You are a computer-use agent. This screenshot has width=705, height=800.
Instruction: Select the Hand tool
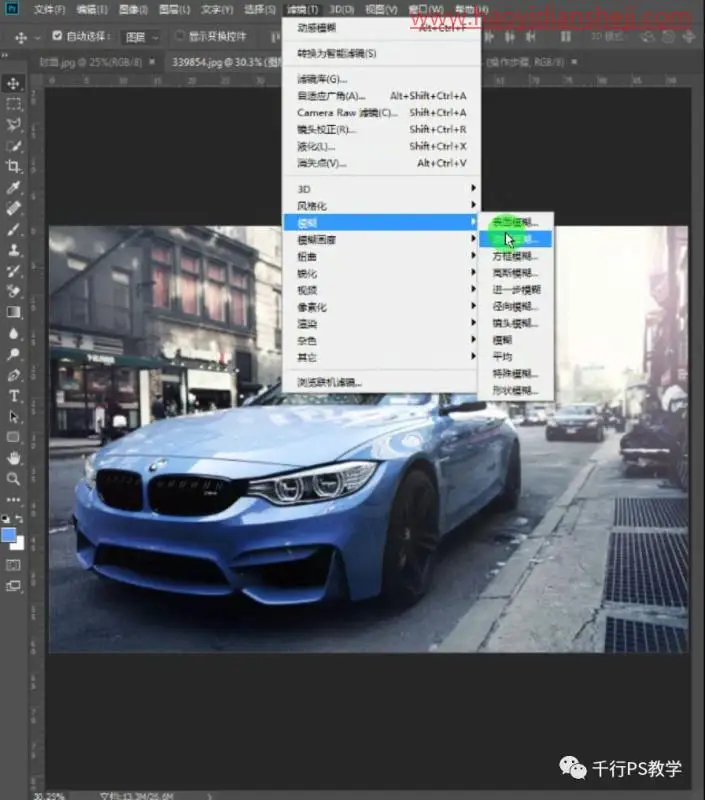[x=14, y=458]
